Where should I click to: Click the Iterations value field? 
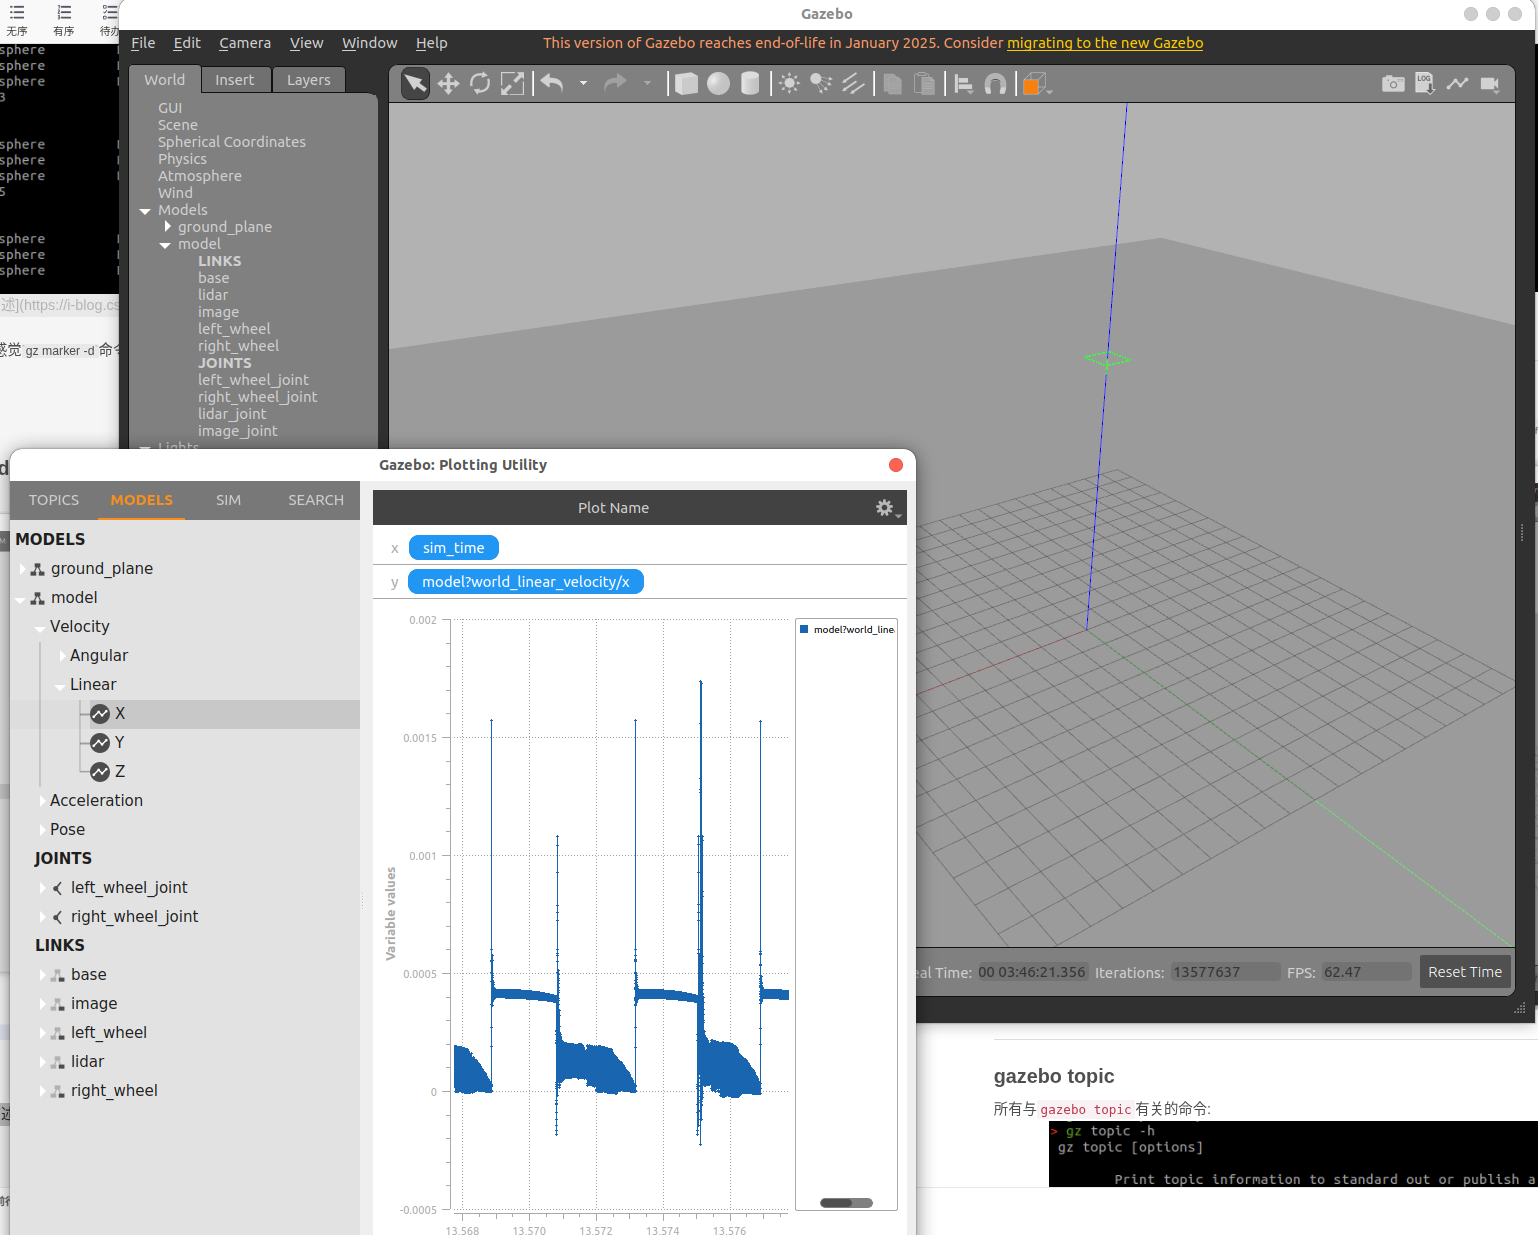coord(1225,972)
